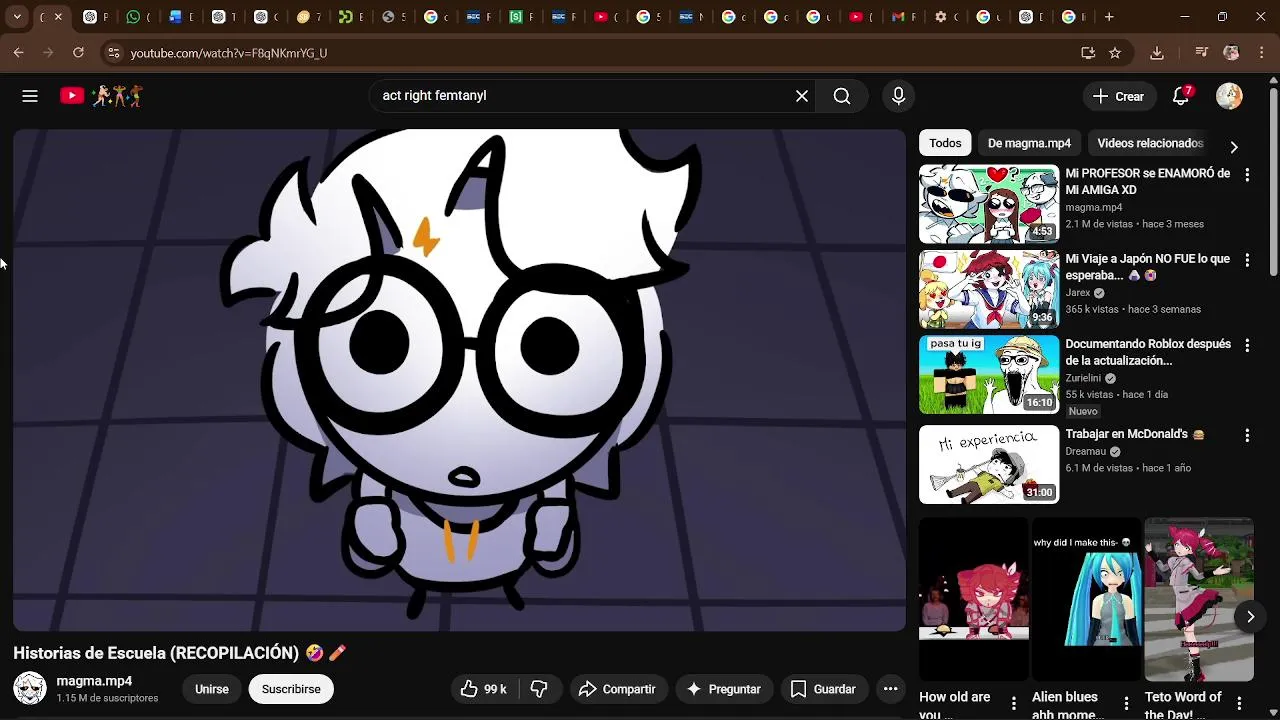Open the magma.mp4 channel name link
This screenshot has height=720, width=1280.
click(94, 681)
